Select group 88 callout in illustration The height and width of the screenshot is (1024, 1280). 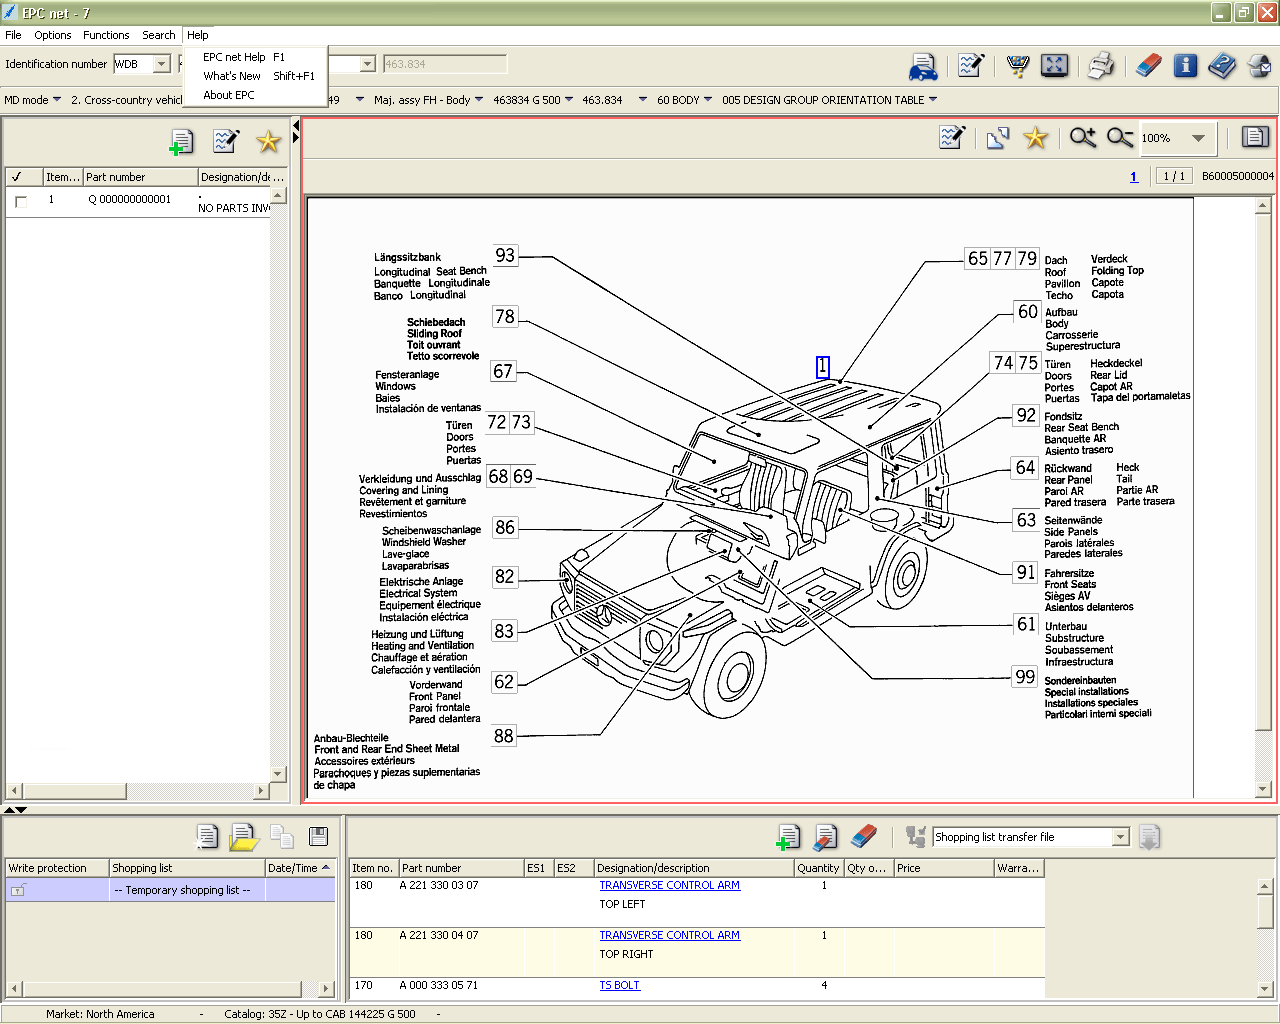(504, 736)
